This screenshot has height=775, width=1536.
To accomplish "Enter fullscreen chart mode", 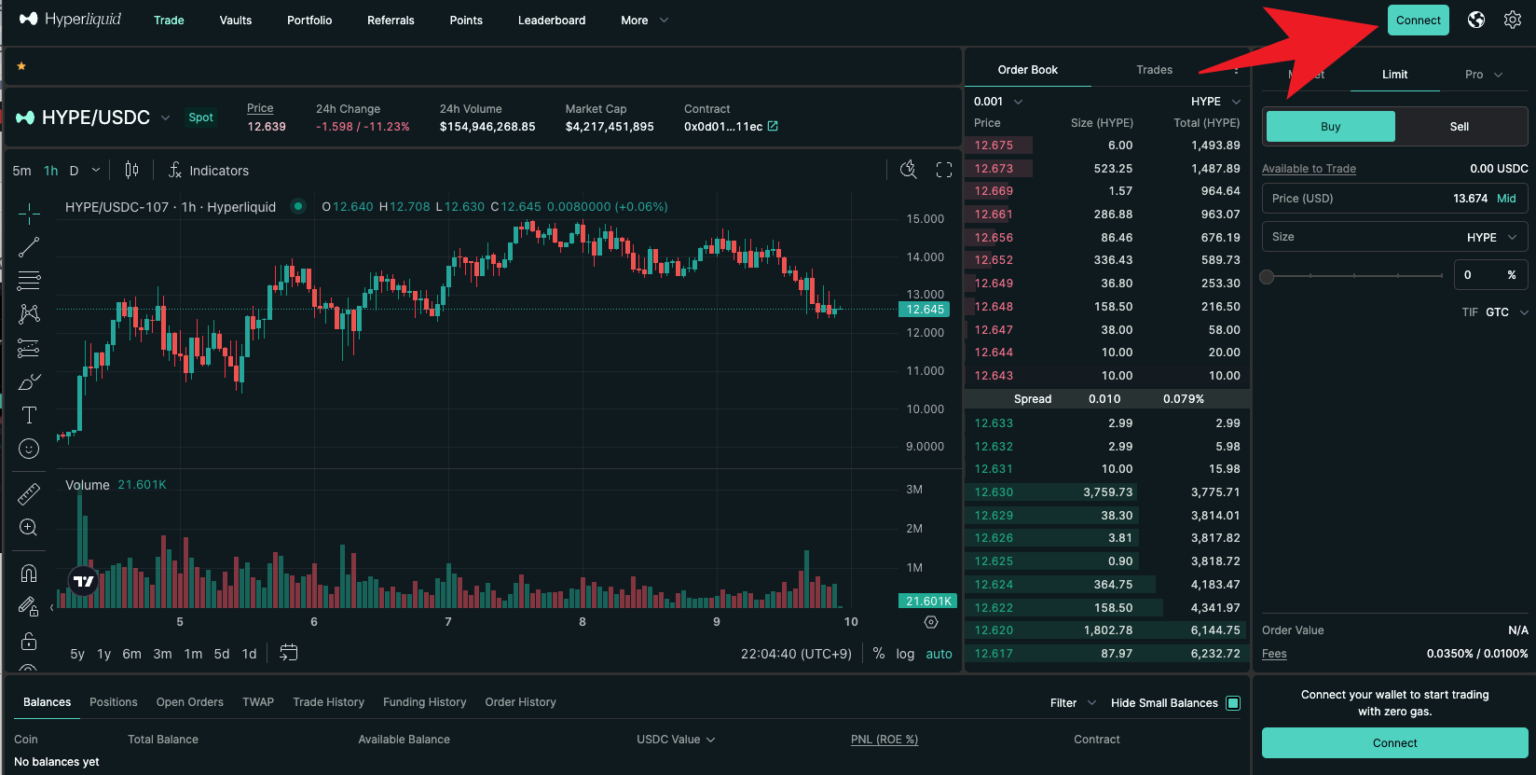I will coord(943,169).
